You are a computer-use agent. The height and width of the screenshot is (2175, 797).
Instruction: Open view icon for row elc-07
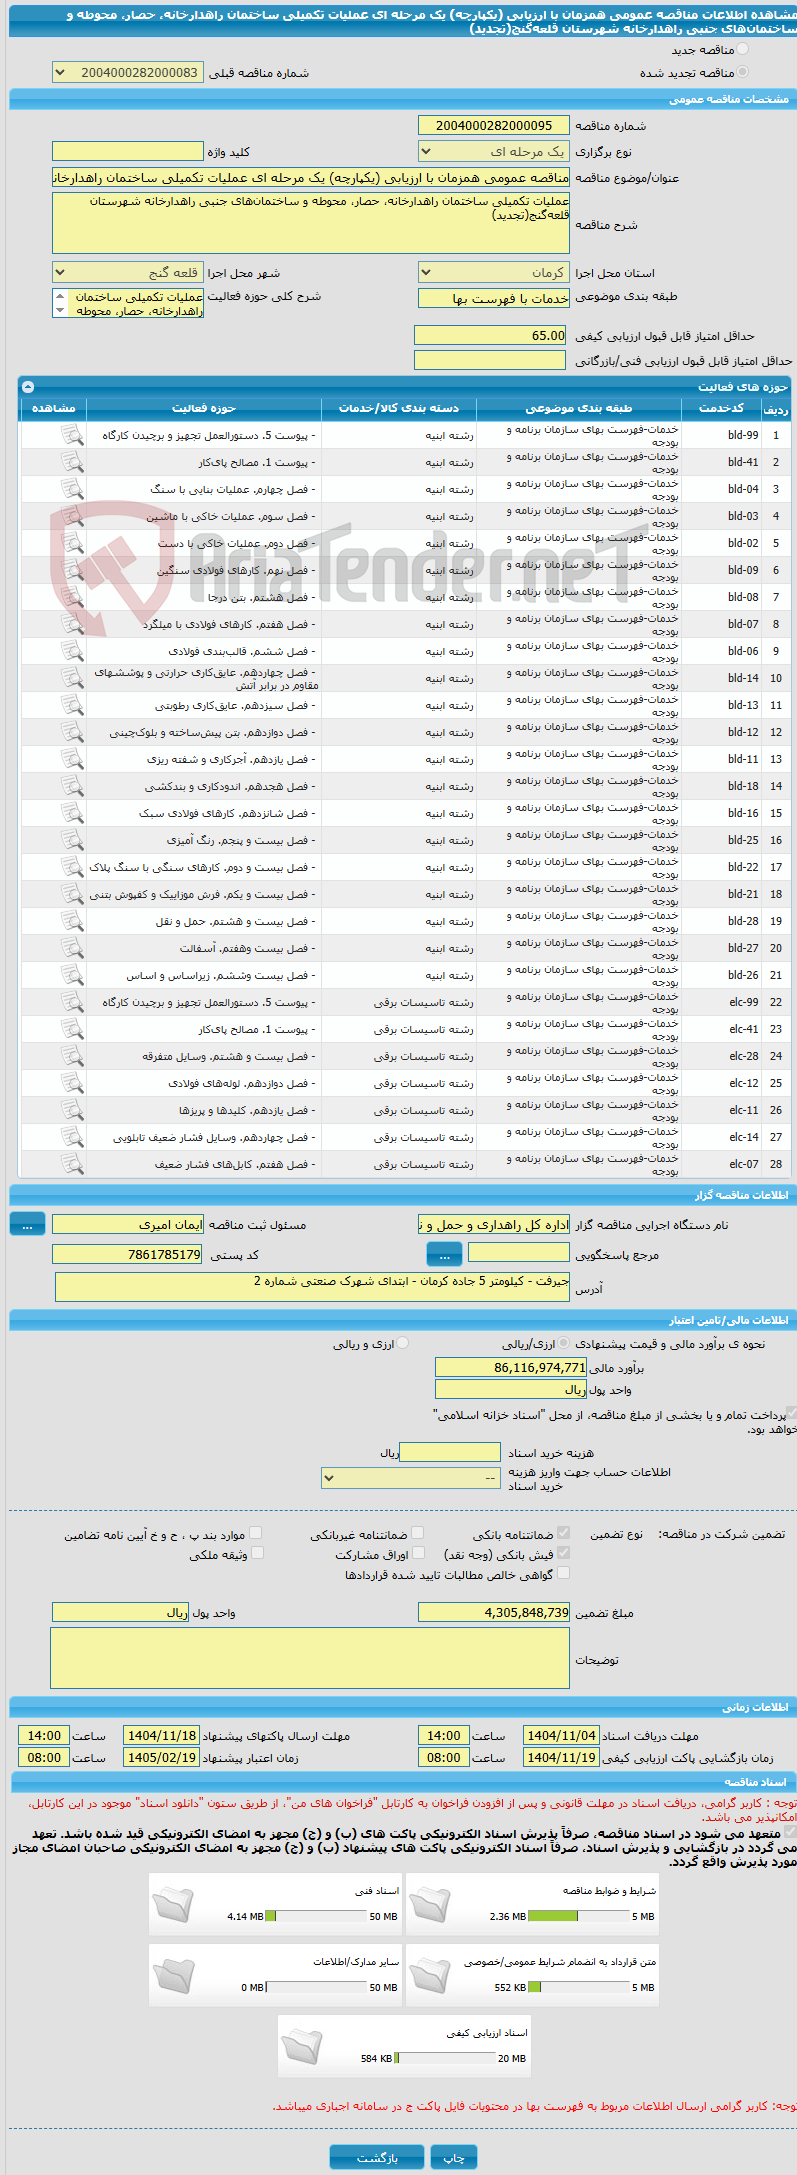pyautogui.click(x=72, y=1164)
